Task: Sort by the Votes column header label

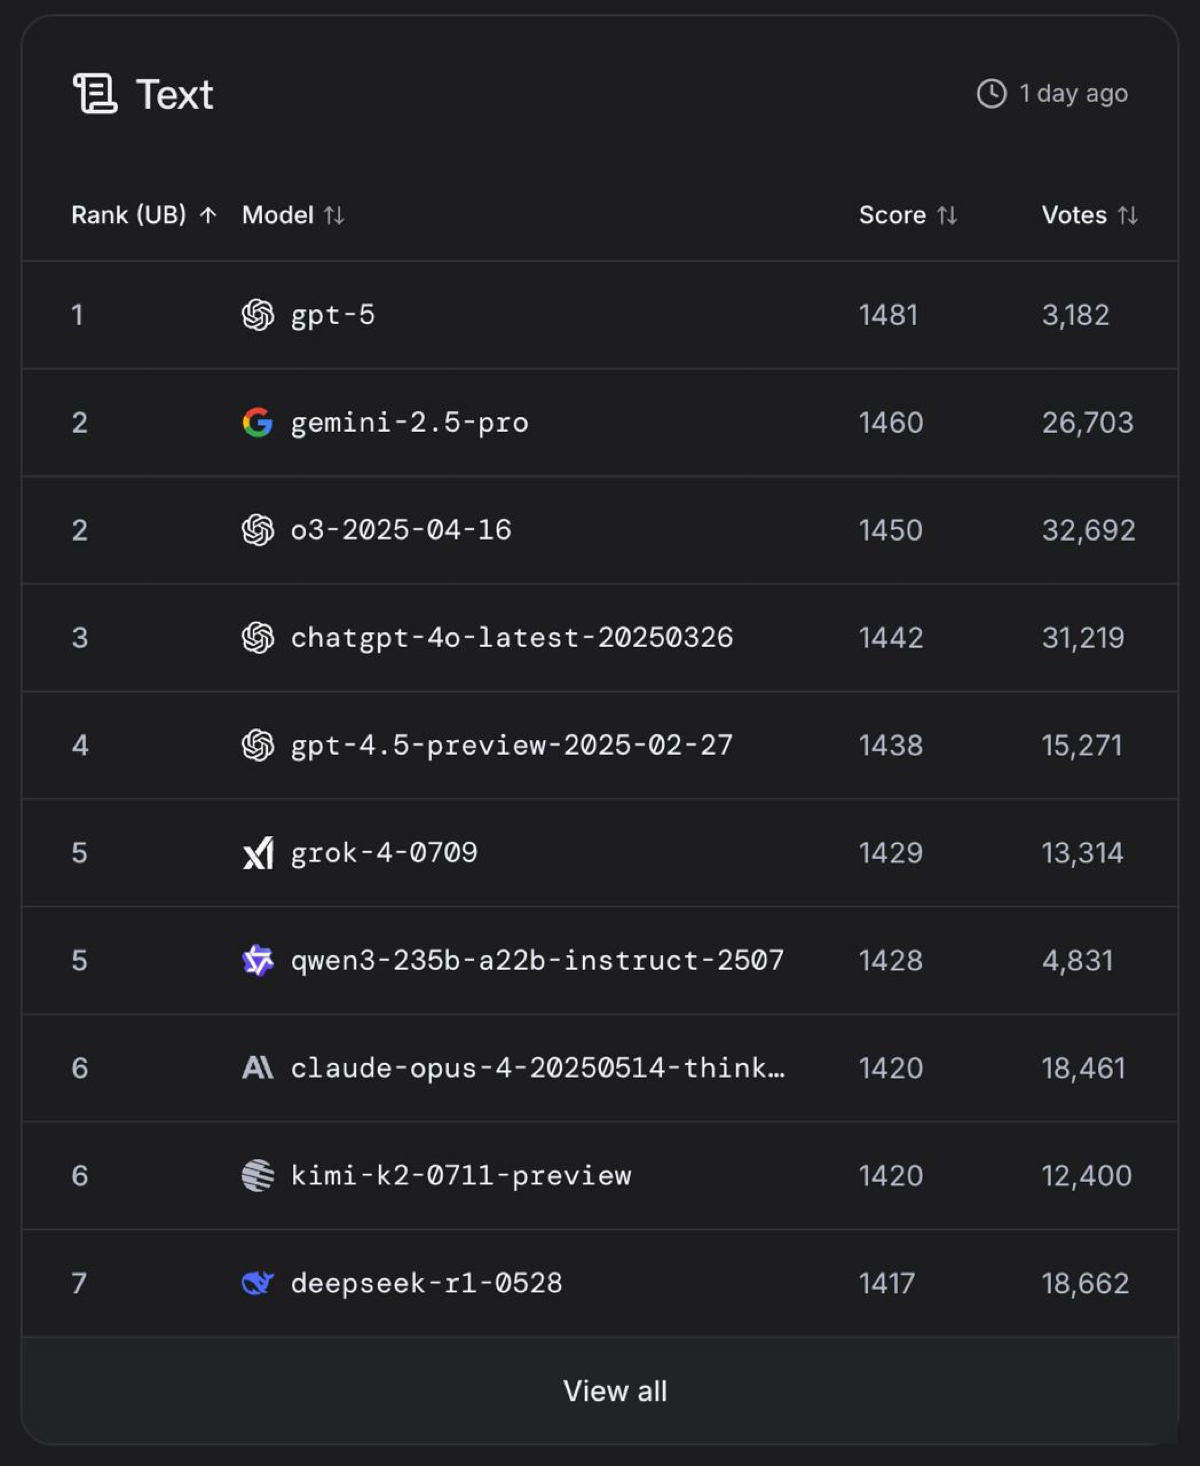Action: 1074,215
